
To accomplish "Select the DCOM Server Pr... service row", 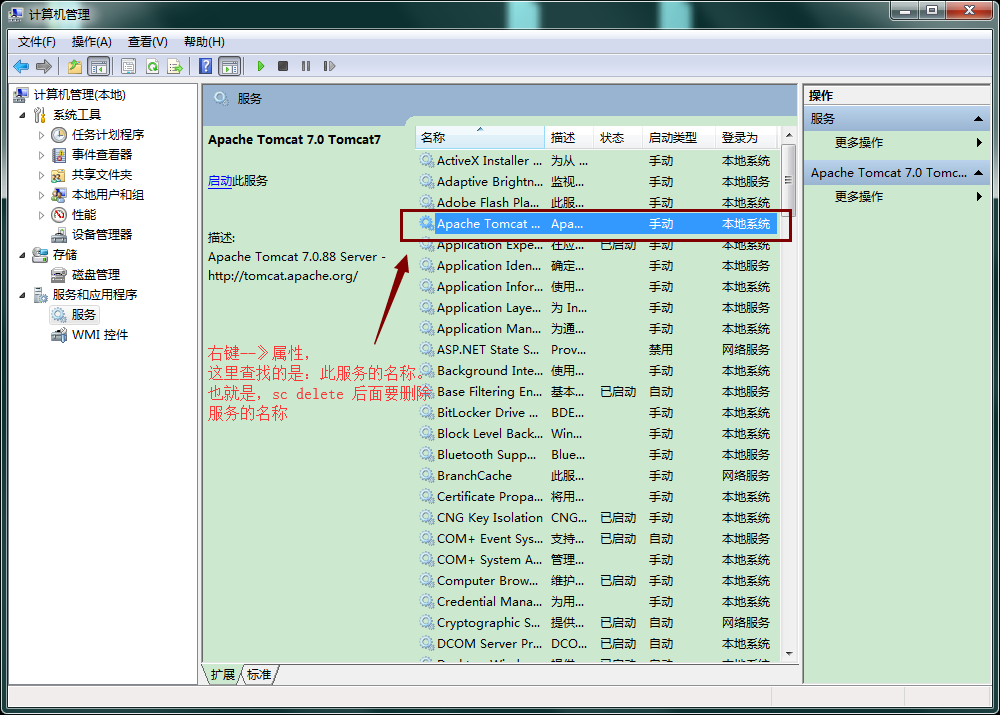I will click(597, 644).
